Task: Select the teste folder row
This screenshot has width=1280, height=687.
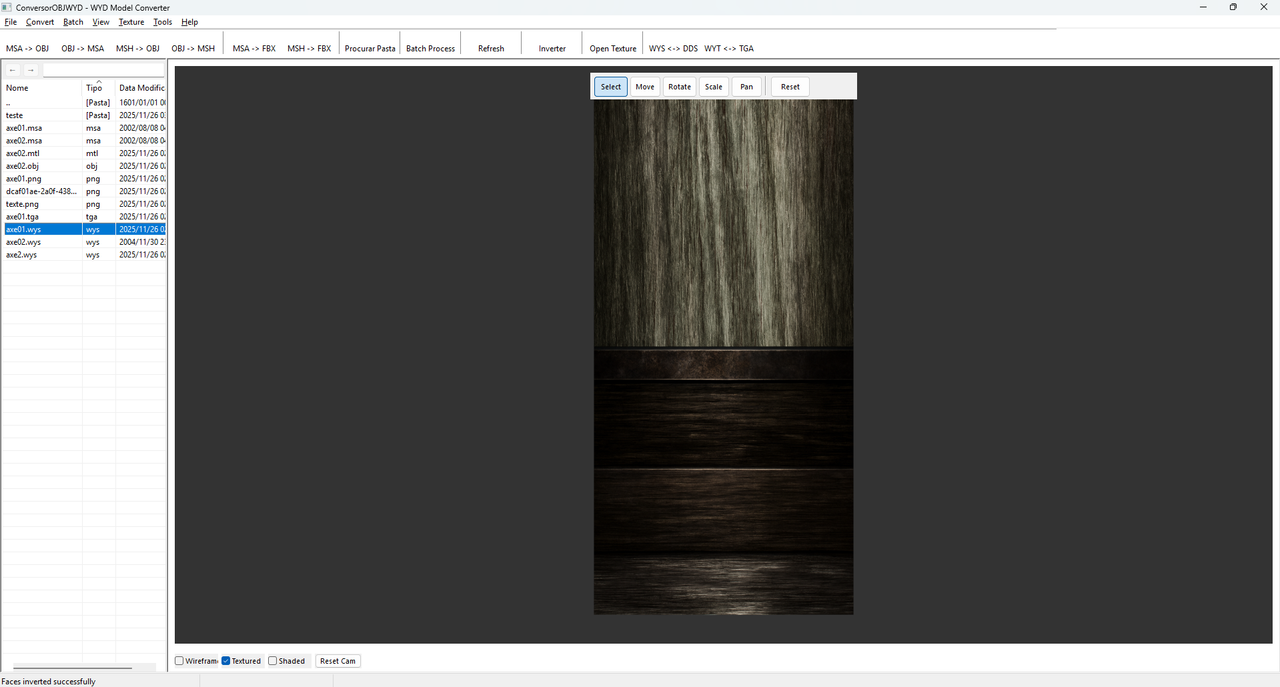Action: 84,116
